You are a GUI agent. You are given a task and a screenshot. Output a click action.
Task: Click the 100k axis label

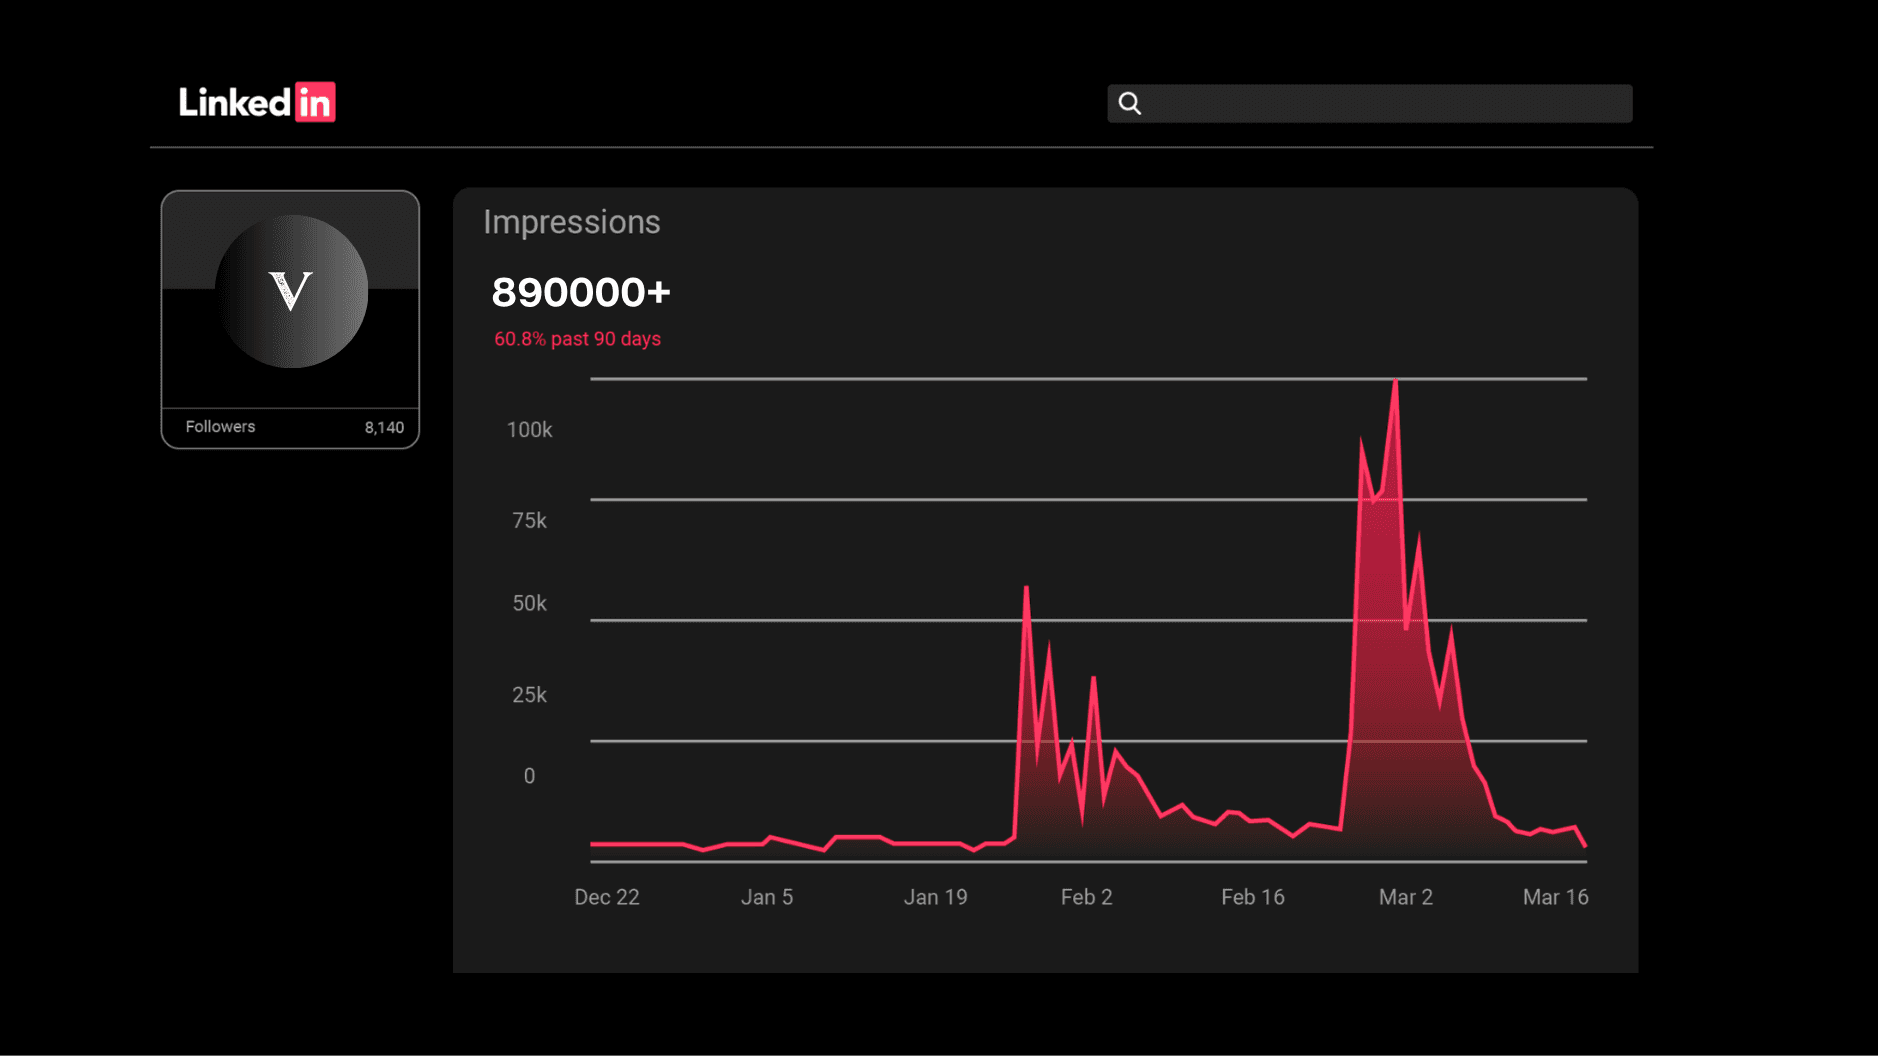point(529,430)
